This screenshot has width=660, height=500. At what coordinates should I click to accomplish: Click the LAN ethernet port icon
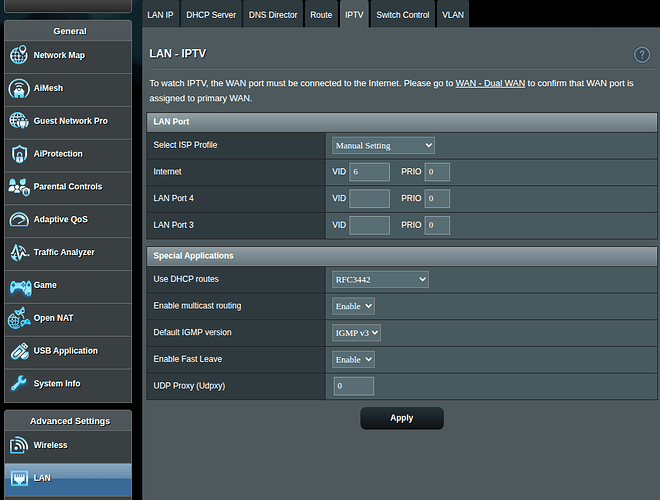click(x=19, y=478)
